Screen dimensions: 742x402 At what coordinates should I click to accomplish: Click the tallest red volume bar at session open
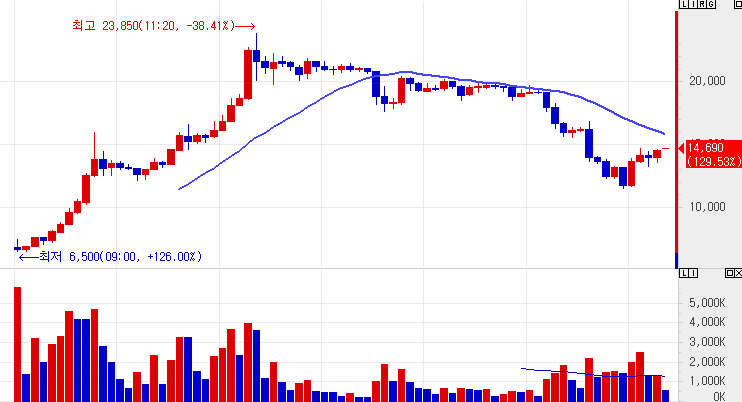pos(18,344)
